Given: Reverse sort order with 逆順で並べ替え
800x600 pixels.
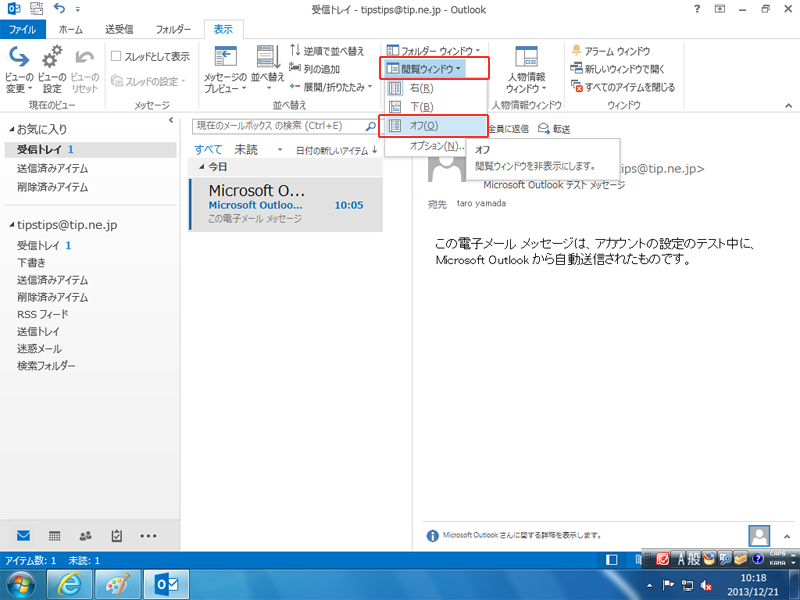Looking at the screenshot, I should [x=327, y=51].
